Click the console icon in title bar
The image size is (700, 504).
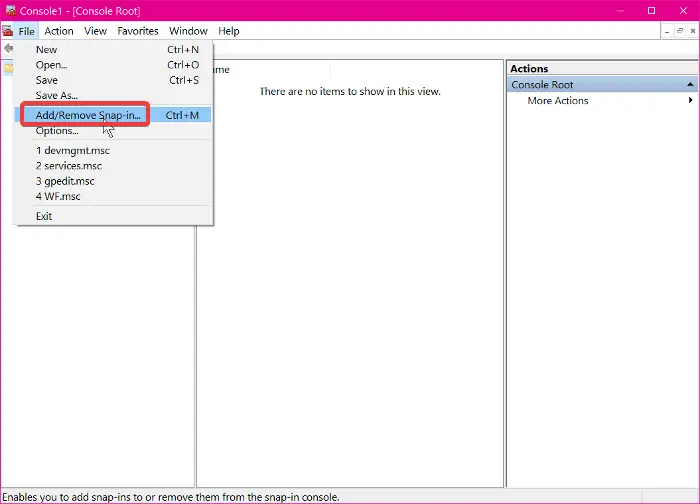11,10
